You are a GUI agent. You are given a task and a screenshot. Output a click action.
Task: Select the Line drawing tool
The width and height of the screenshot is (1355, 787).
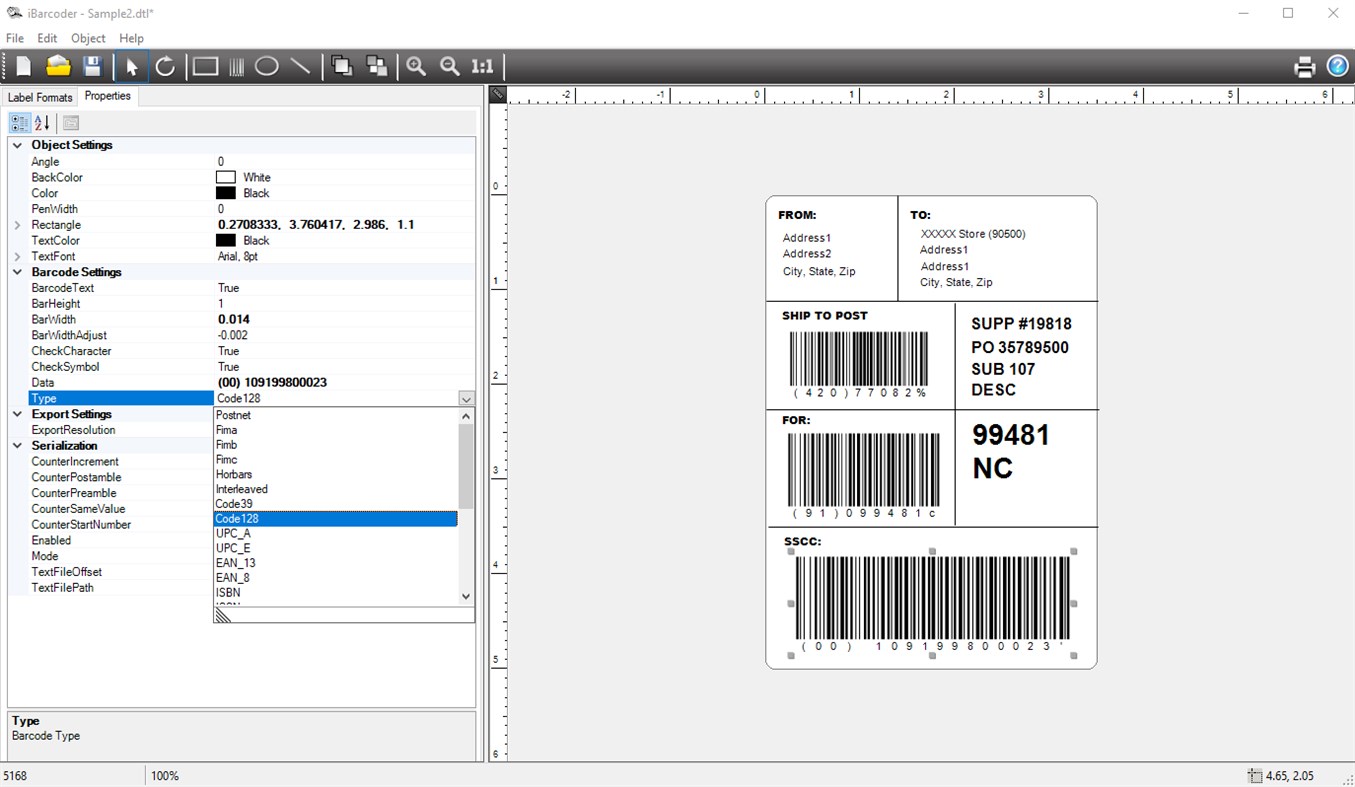(x=300, y=66)
